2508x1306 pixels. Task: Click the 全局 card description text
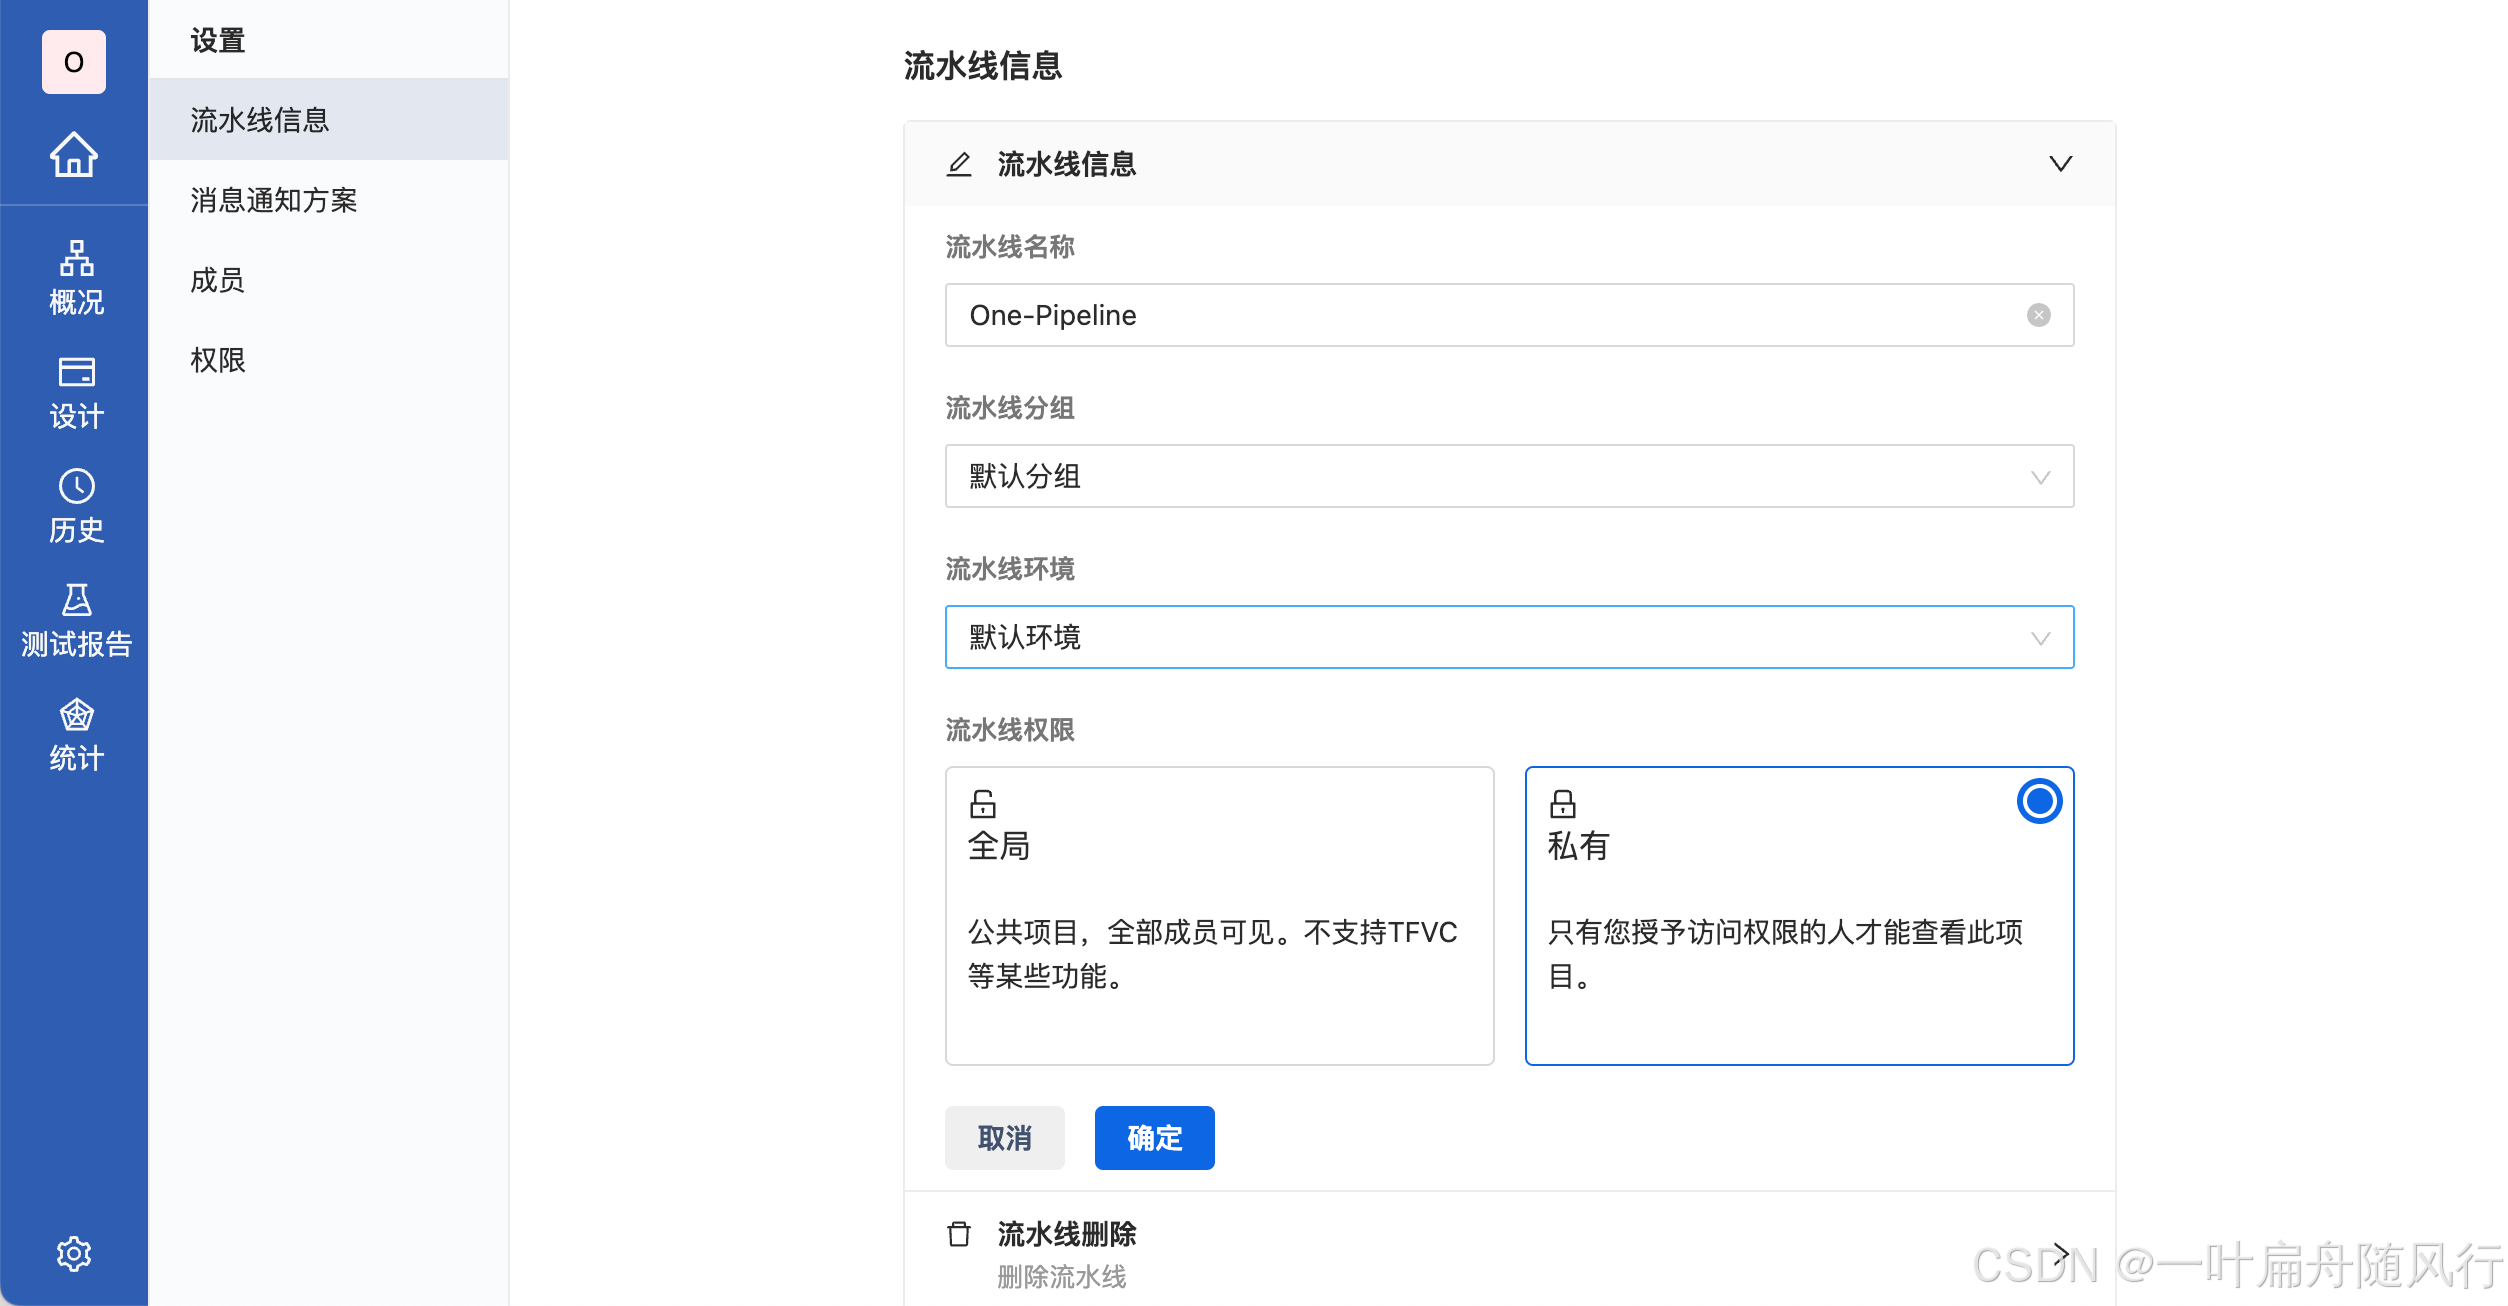click(1212, 954)
